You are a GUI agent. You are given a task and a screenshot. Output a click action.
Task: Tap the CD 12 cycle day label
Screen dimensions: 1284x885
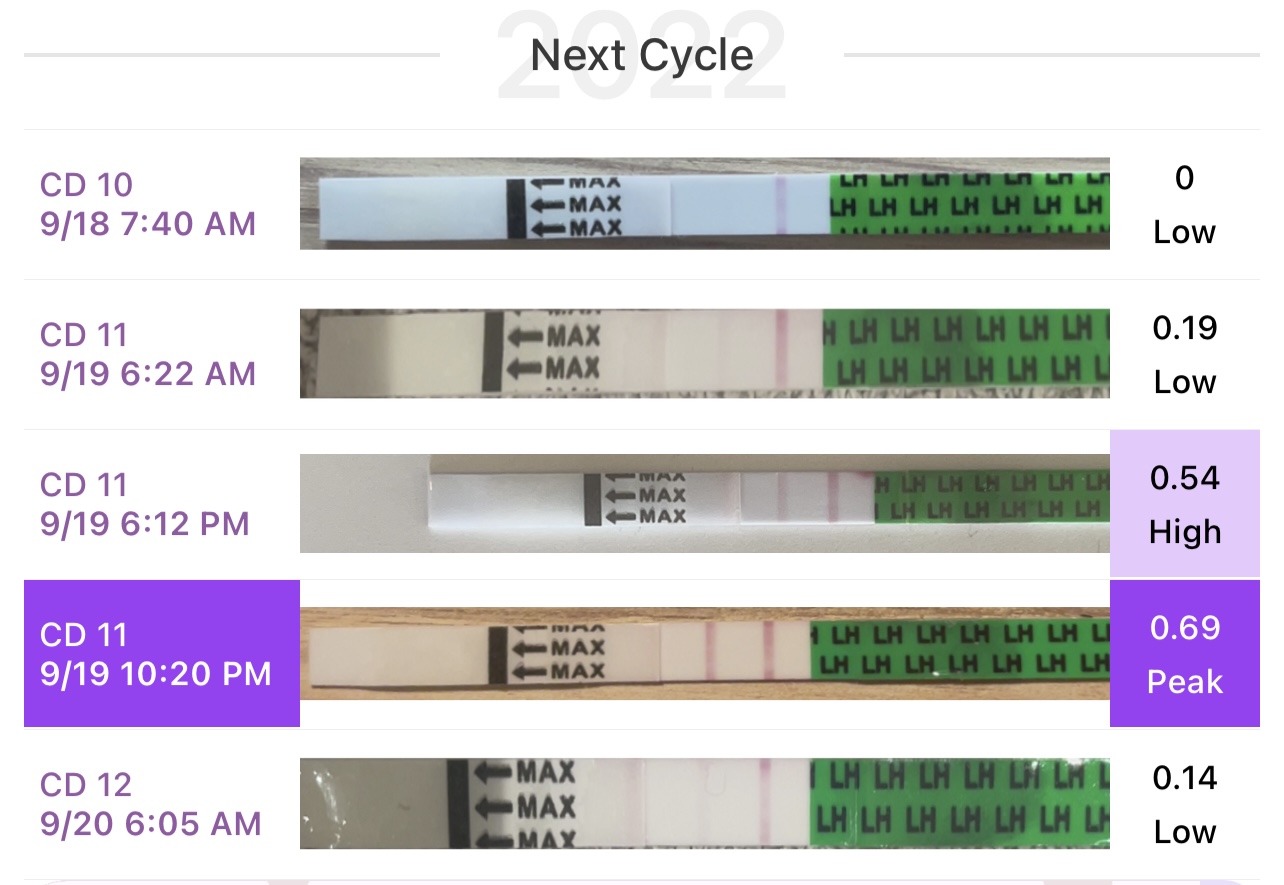[86, 785]
